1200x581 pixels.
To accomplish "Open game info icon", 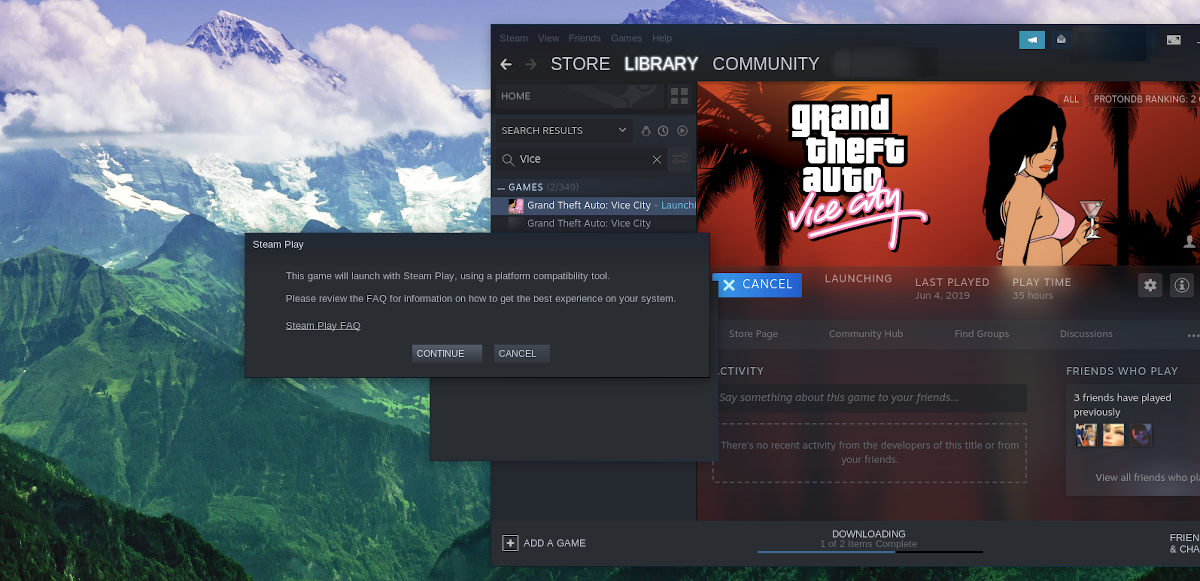I will [1181, 285].
